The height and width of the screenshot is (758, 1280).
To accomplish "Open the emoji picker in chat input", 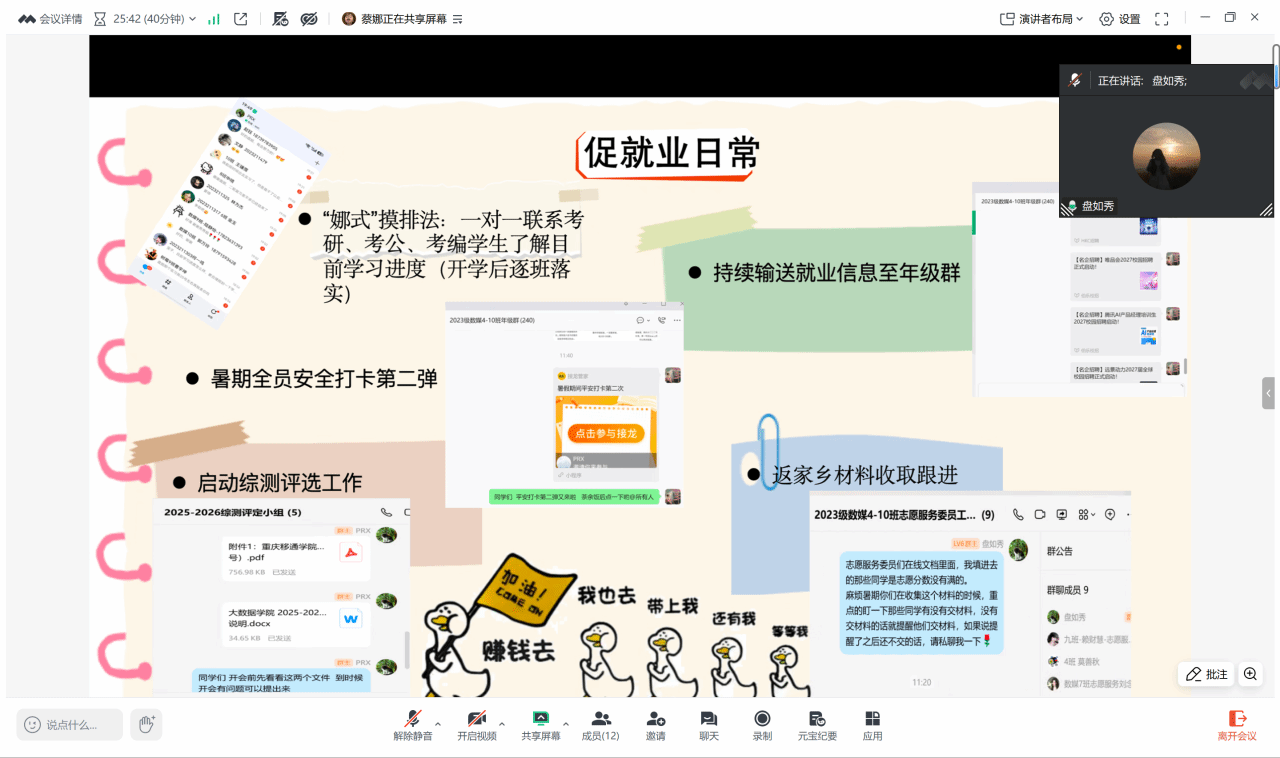I will pyautogui.click(x=32, y=724).
